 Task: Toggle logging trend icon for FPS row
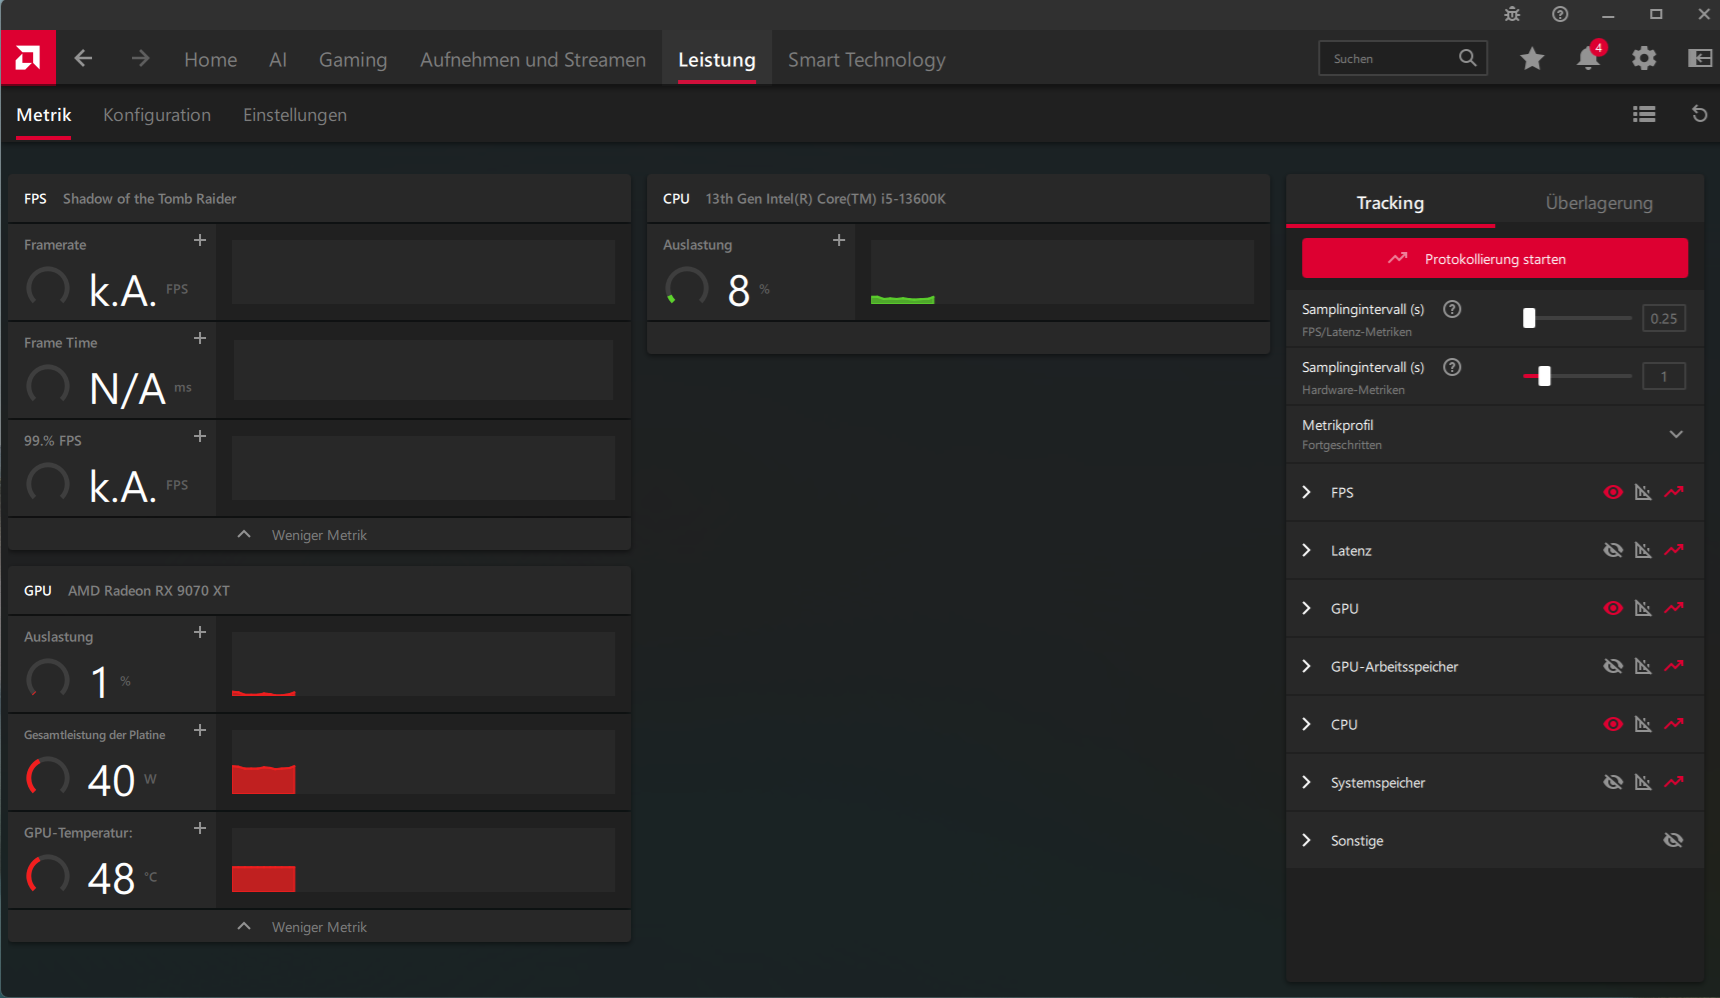(1674, 492)
